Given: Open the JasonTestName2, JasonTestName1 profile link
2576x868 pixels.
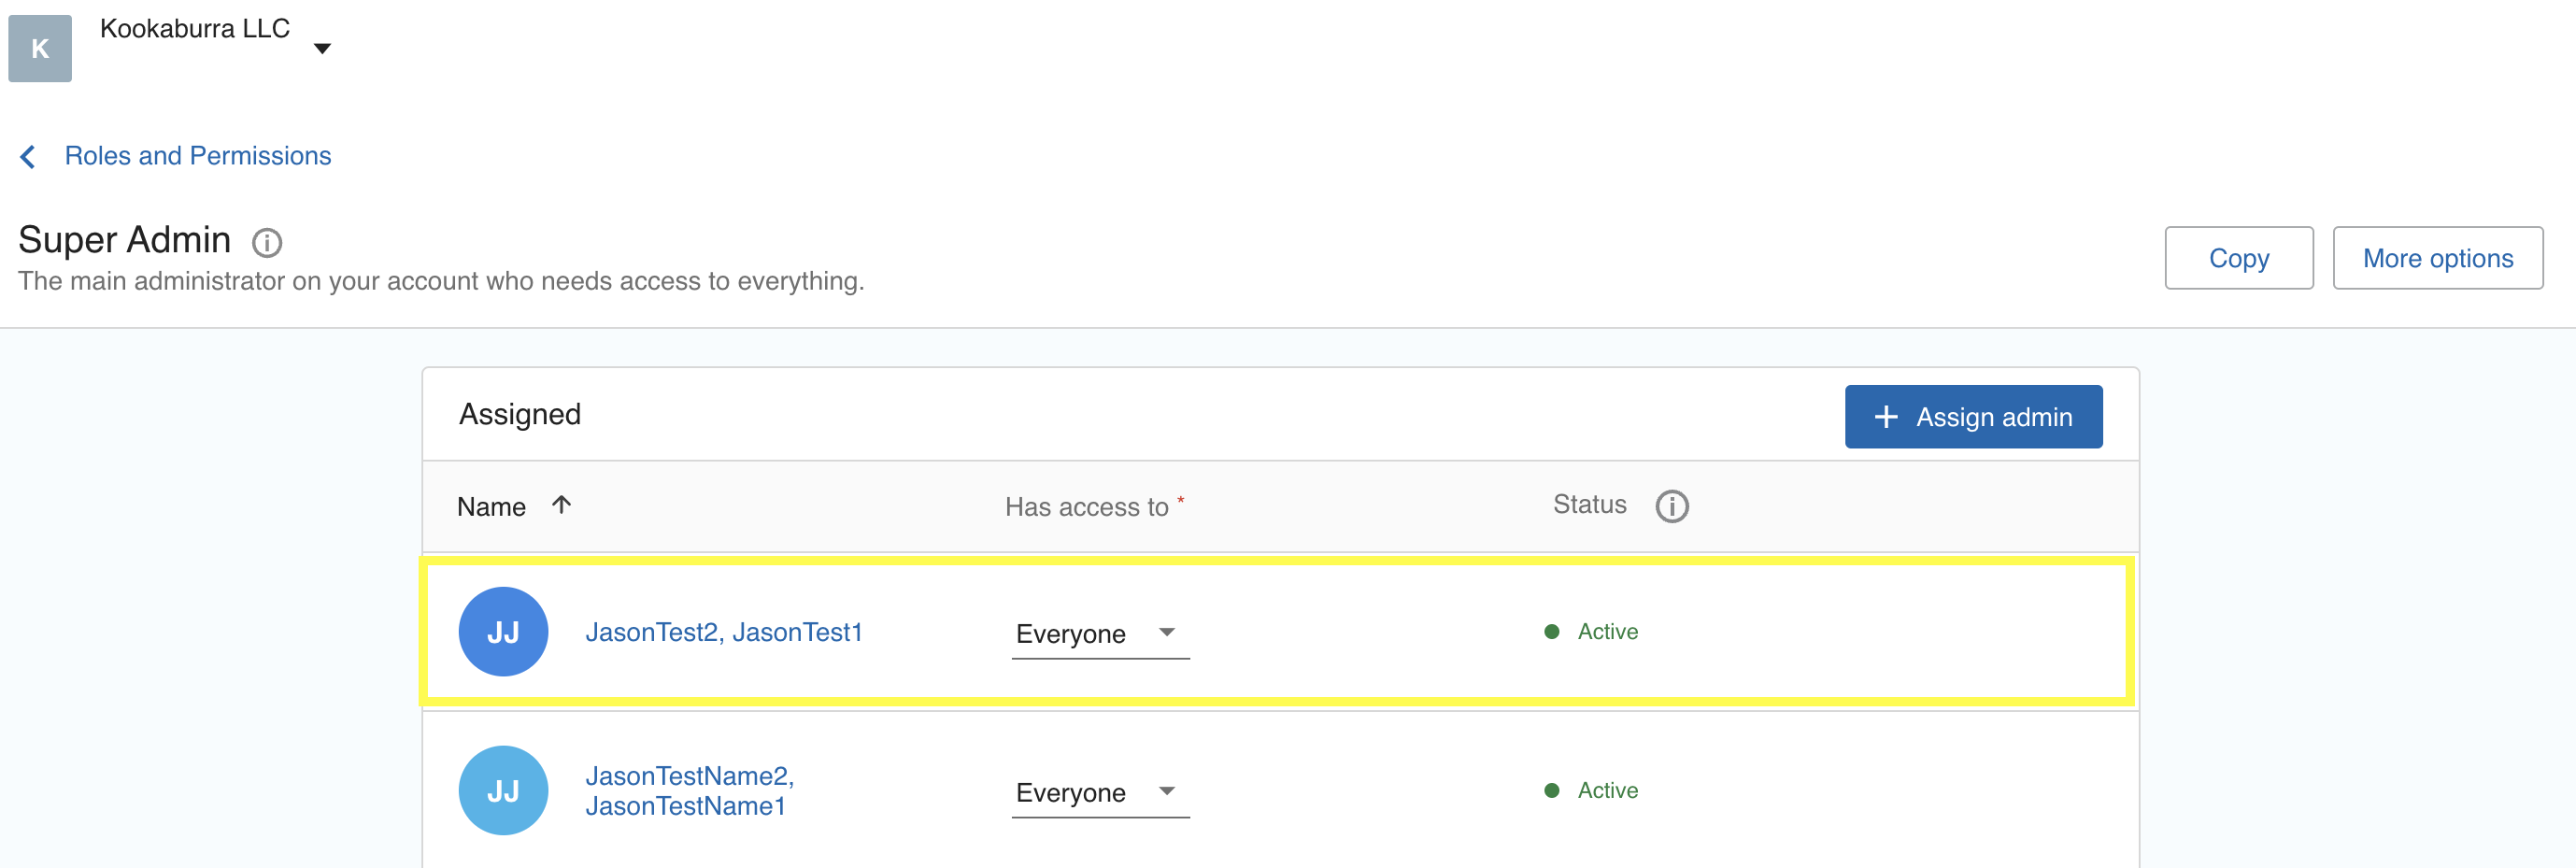Looking at the screenshot, I should (689, 791).
